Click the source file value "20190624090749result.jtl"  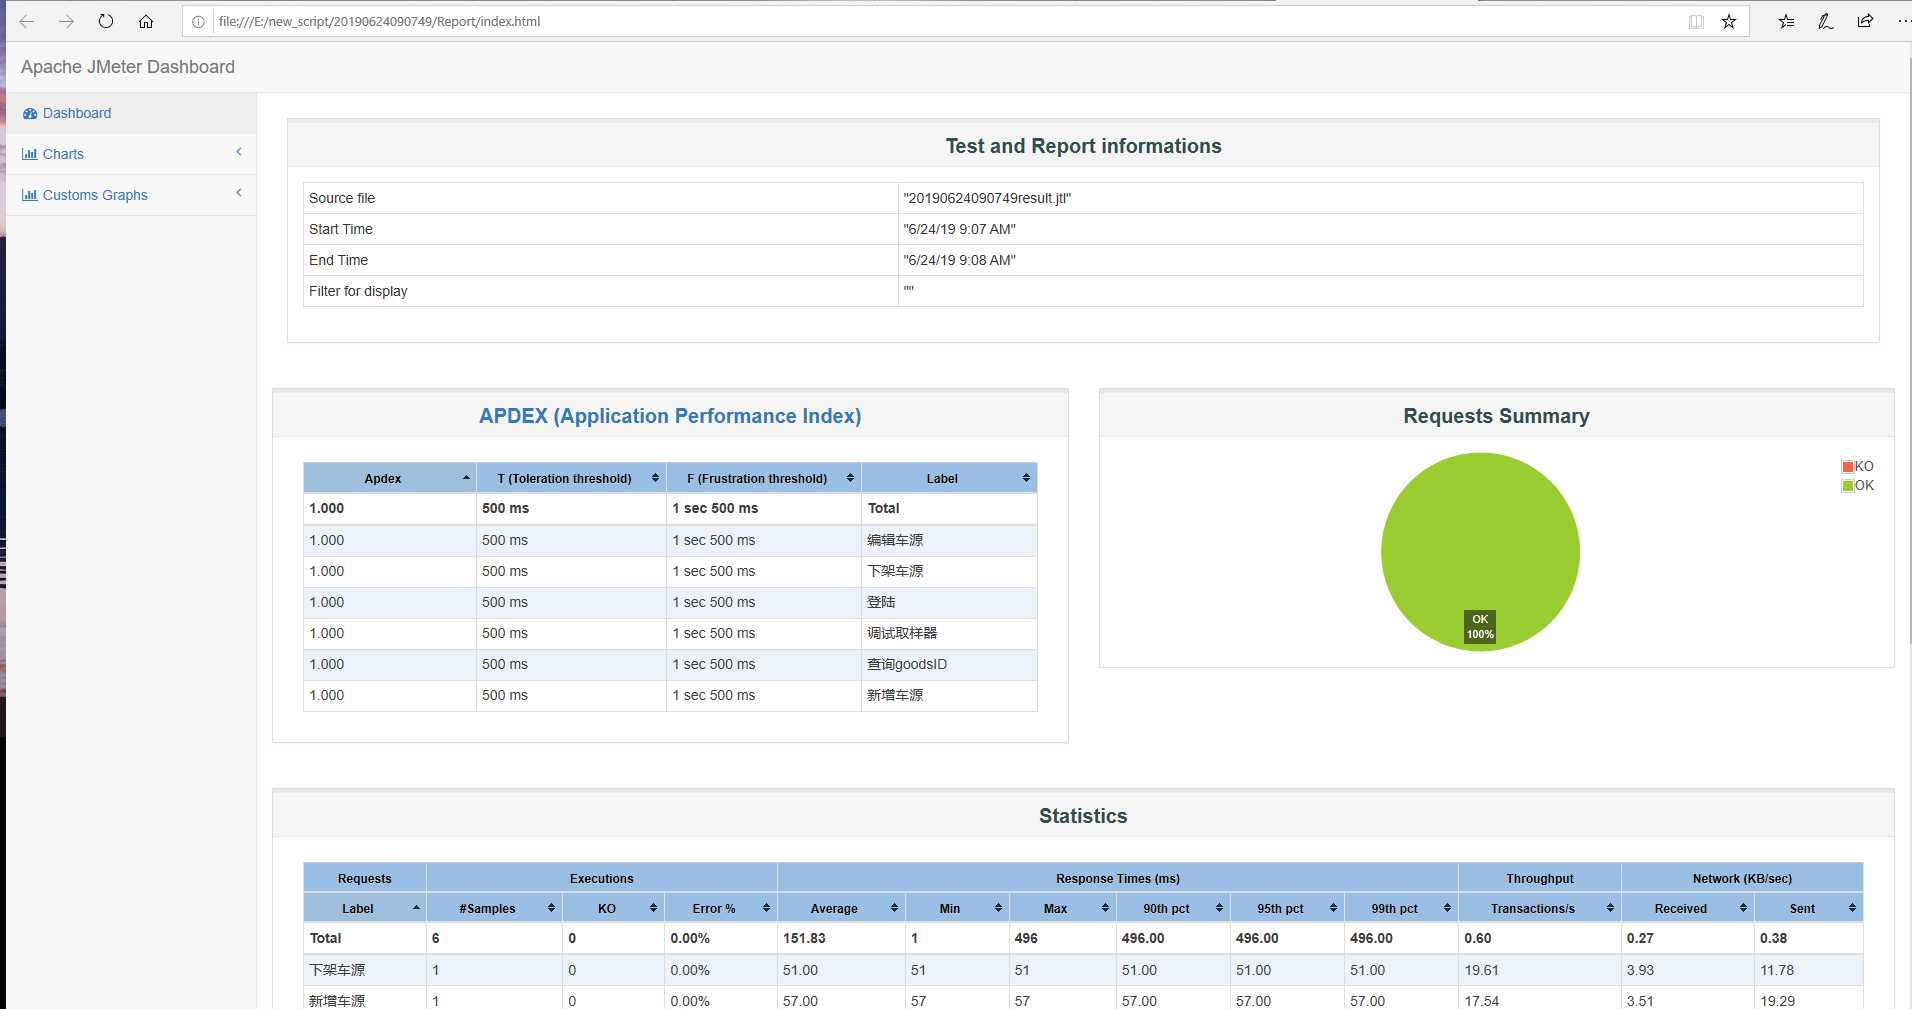pyautogui.click(x=987, y=198)
